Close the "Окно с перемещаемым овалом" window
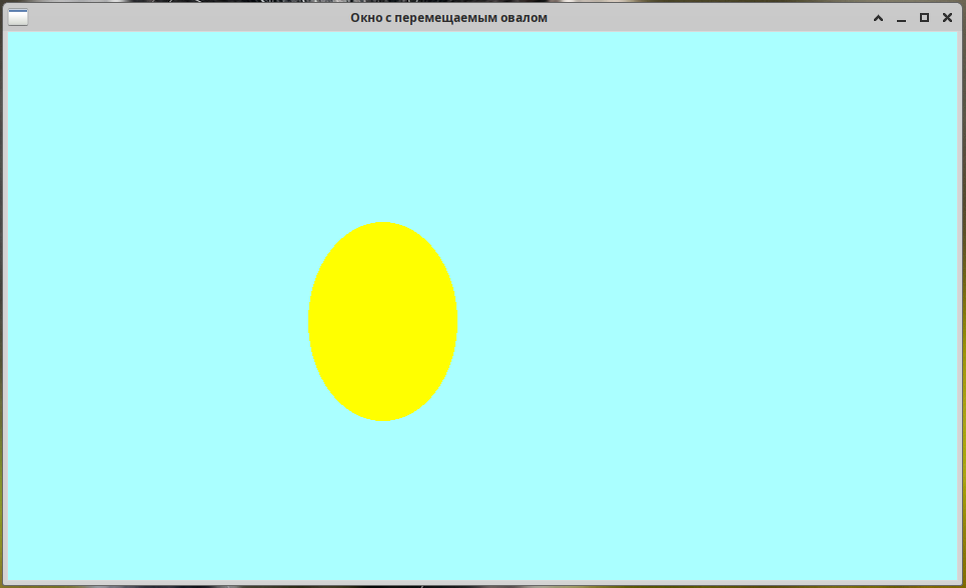 948,18
